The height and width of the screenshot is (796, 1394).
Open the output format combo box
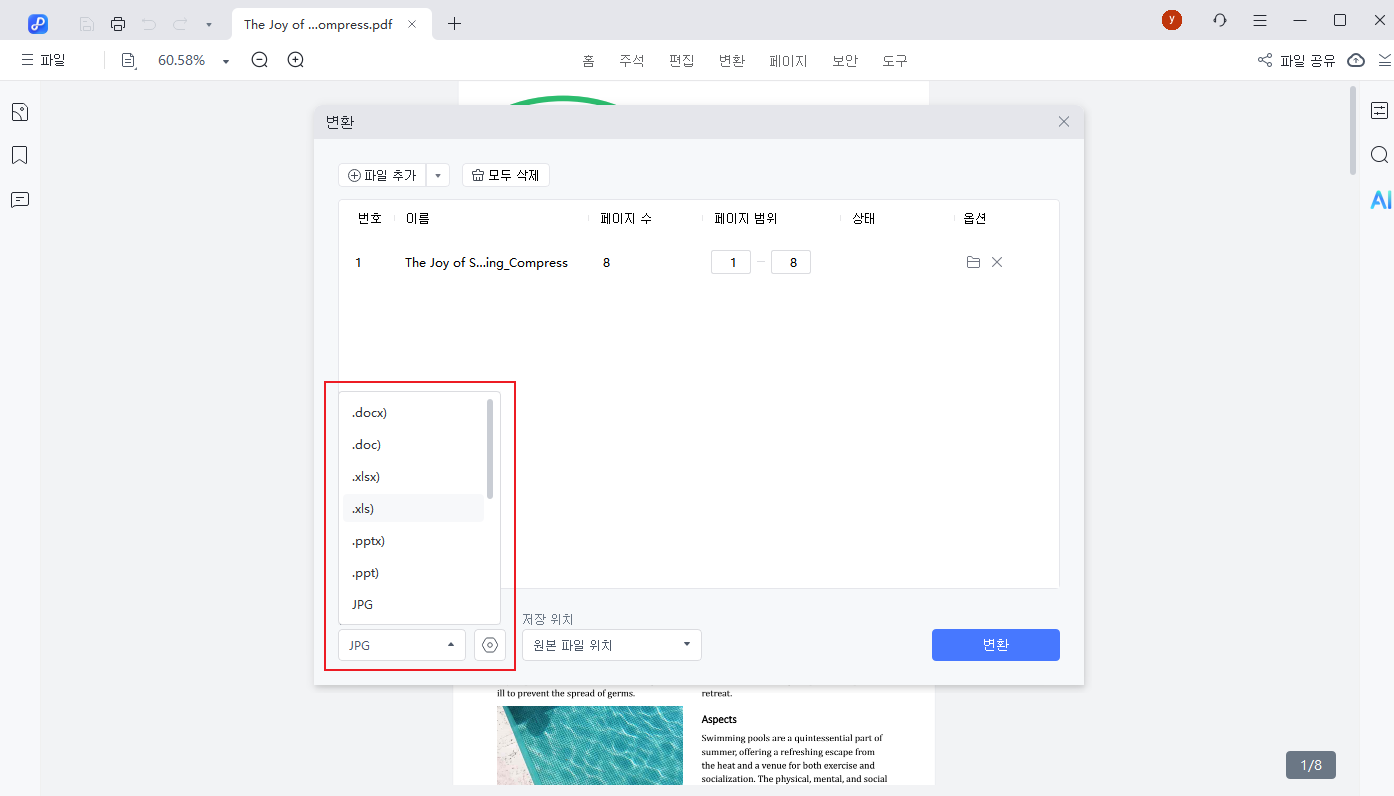point(400,645)
